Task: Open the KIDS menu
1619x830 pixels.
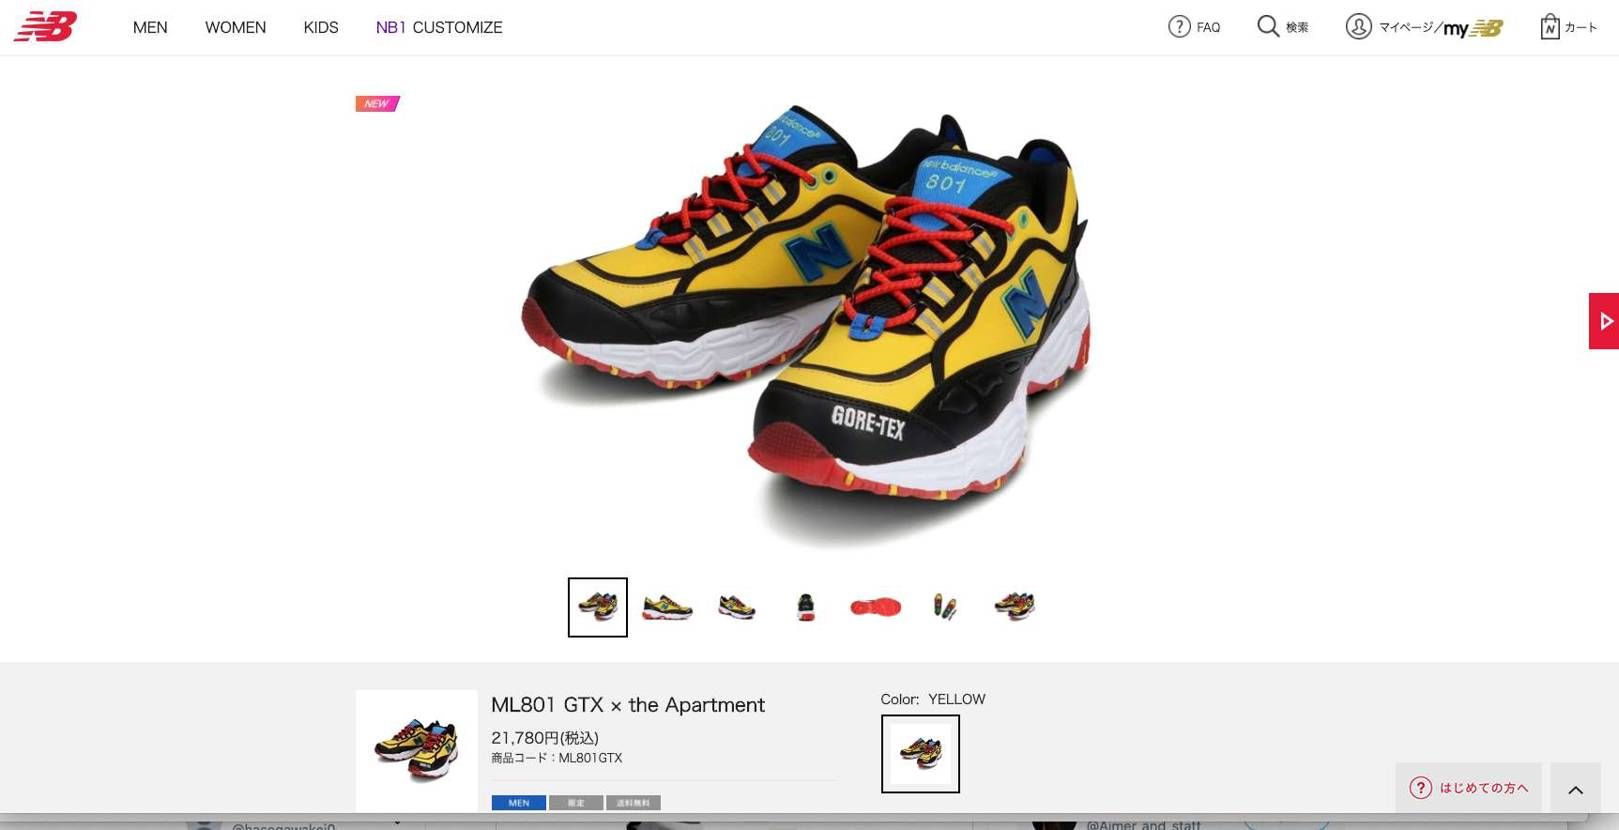Action: click(x=321, y=27)
